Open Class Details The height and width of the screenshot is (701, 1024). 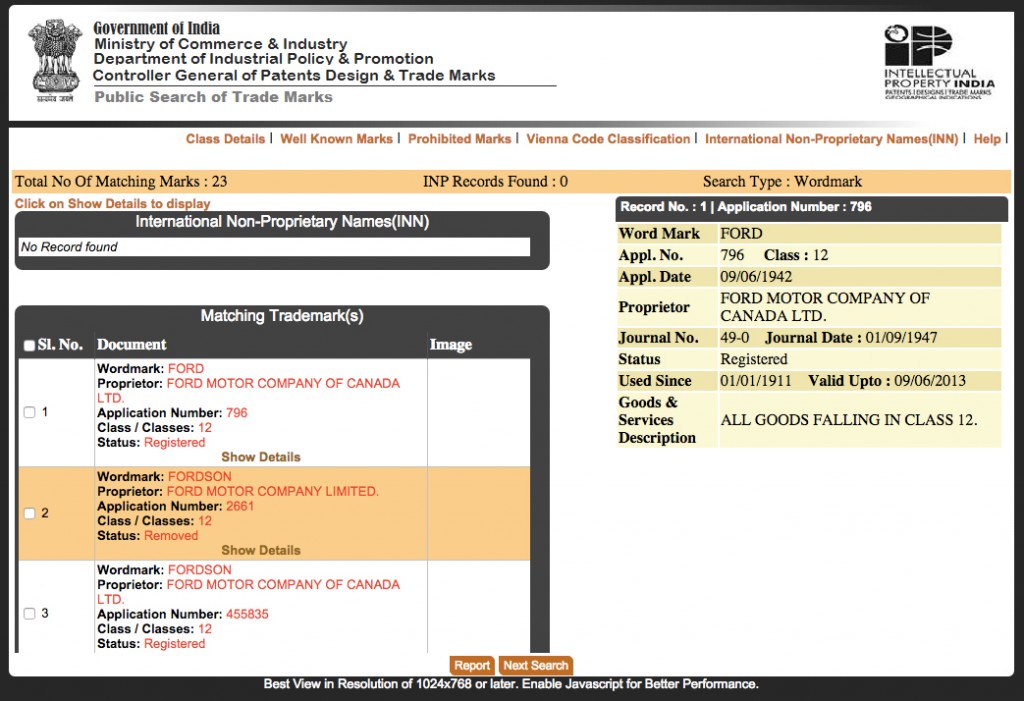(x=225, y=139)
